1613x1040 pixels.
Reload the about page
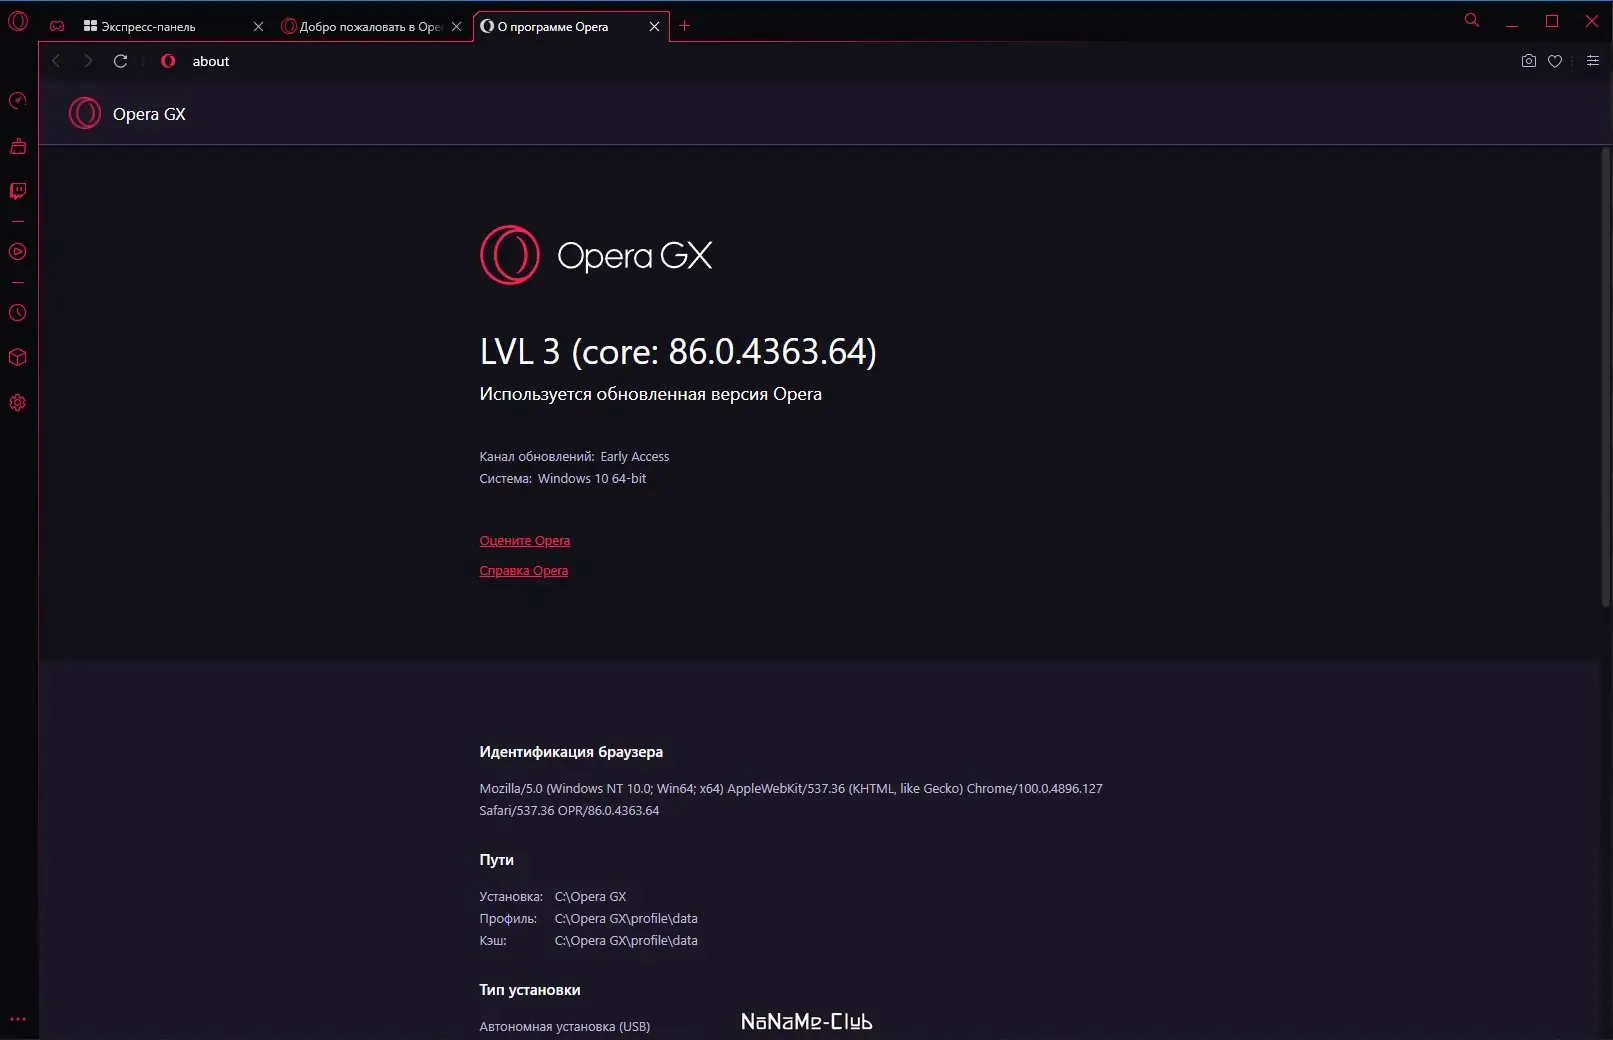point(121,61)
